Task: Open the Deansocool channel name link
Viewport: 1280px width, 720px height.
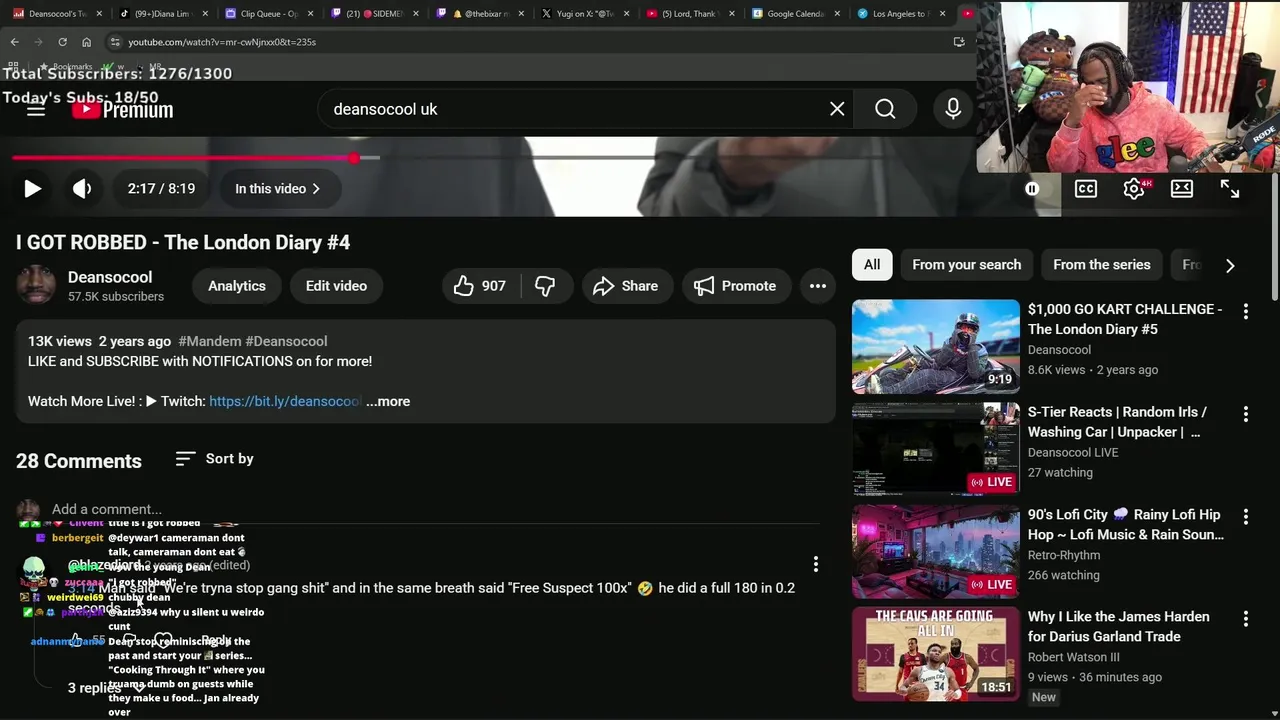Action: pos(110,277)
